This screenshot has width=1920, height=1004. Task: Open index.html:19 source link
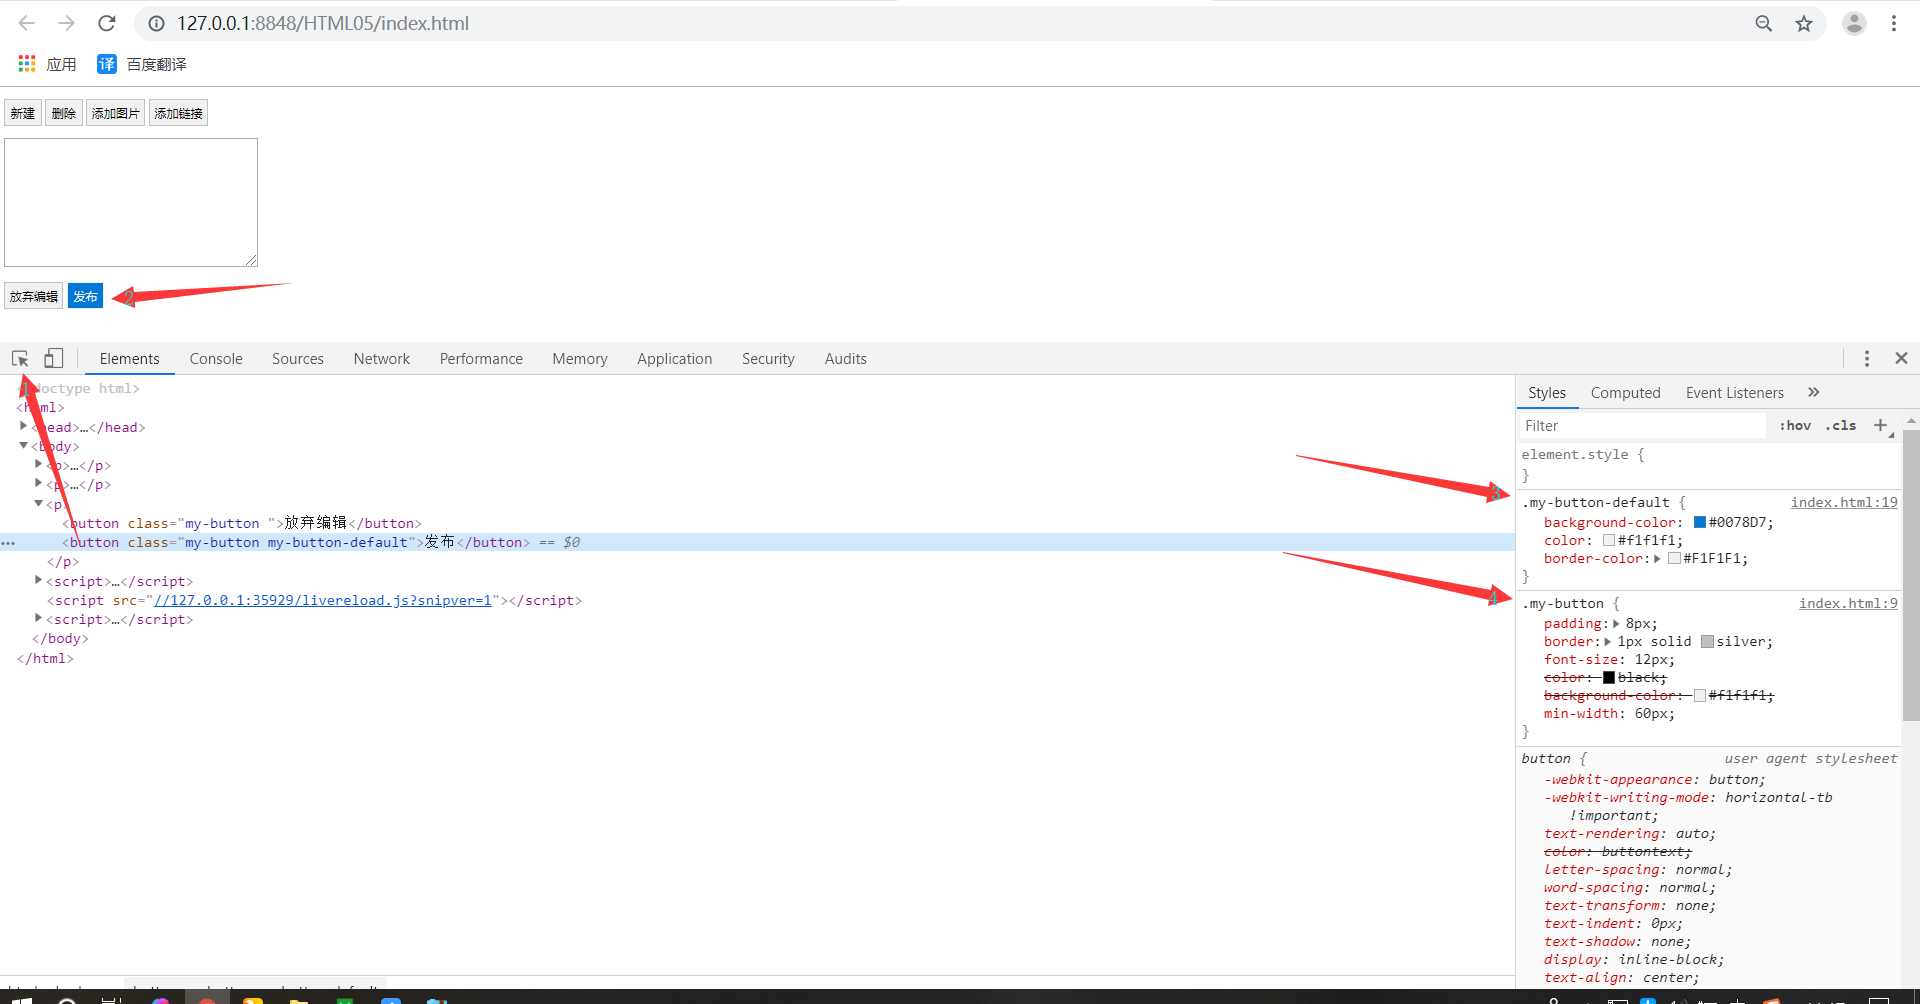click(1844, 502)
